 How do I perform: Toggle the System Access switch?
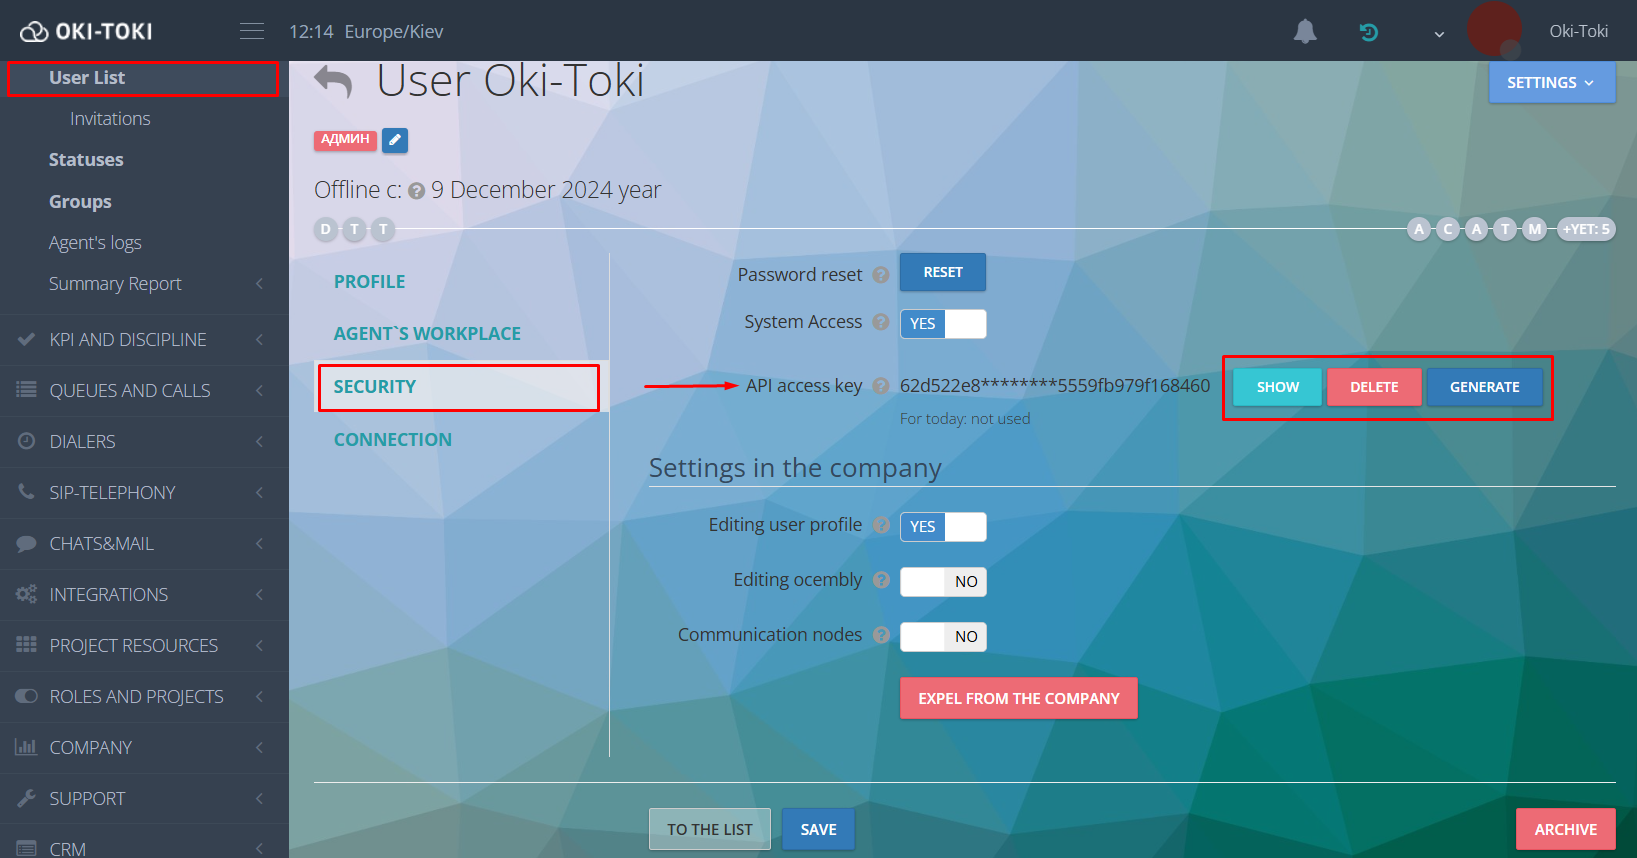[943, 324]
